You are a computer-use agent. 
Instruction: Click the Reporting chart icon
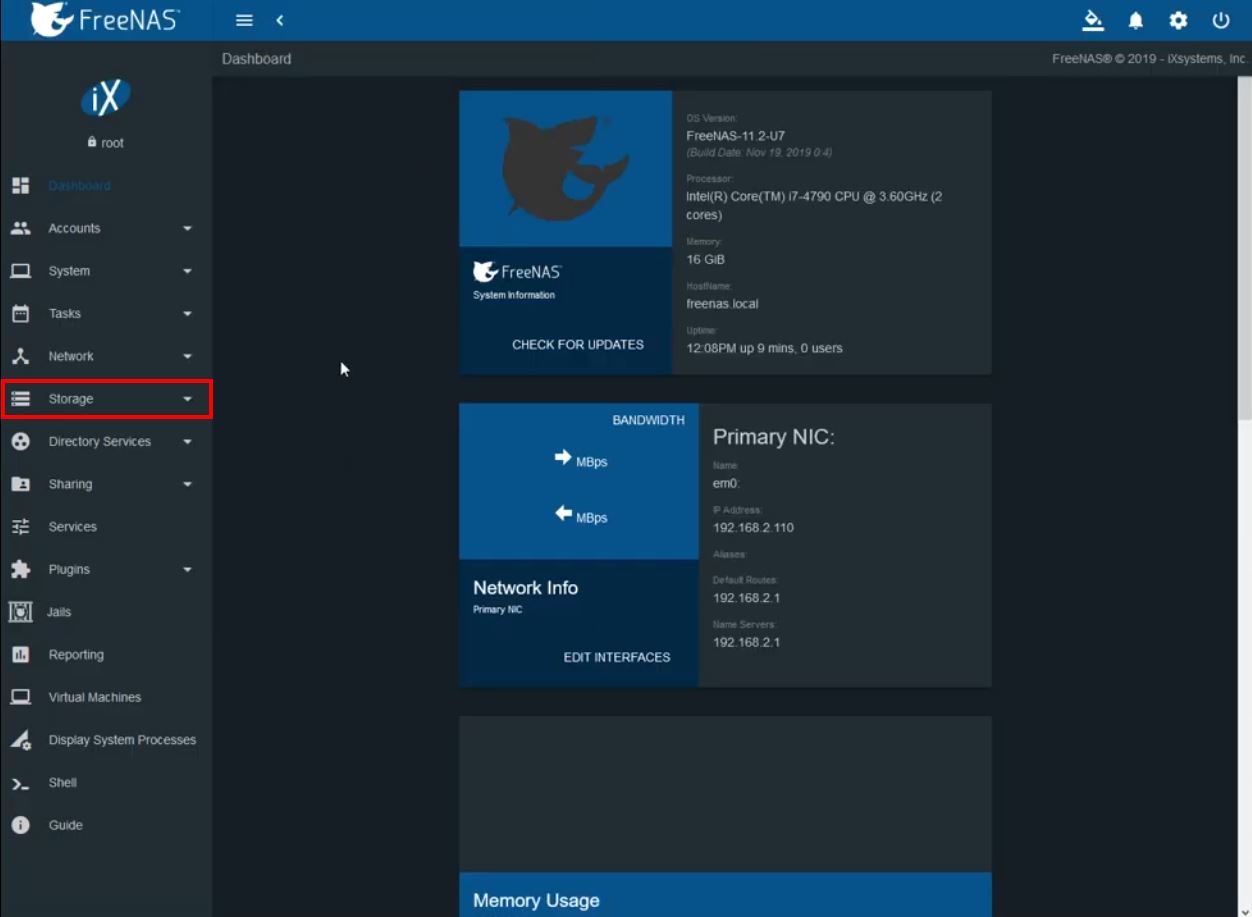pyautogui.click(x=20, y=655)
